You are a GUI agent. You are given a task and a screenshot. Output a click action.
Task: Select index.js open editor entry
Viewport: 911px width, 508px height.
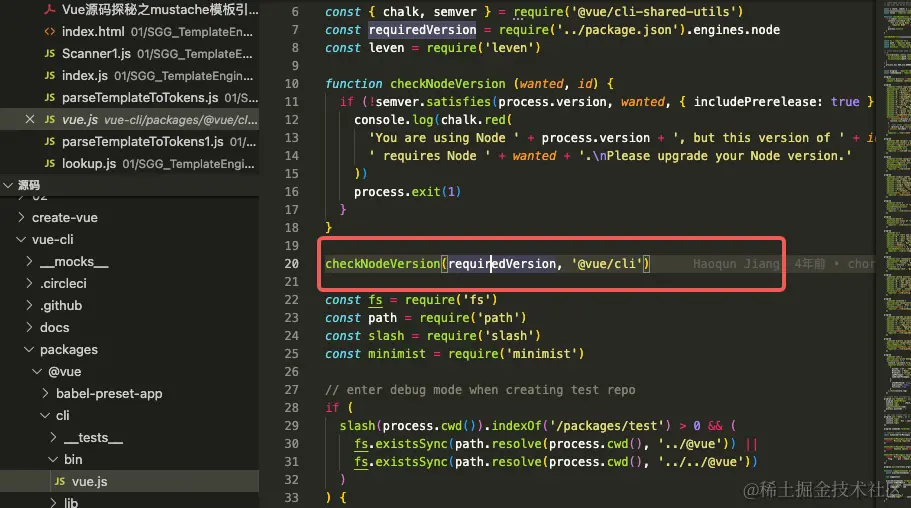129,76
